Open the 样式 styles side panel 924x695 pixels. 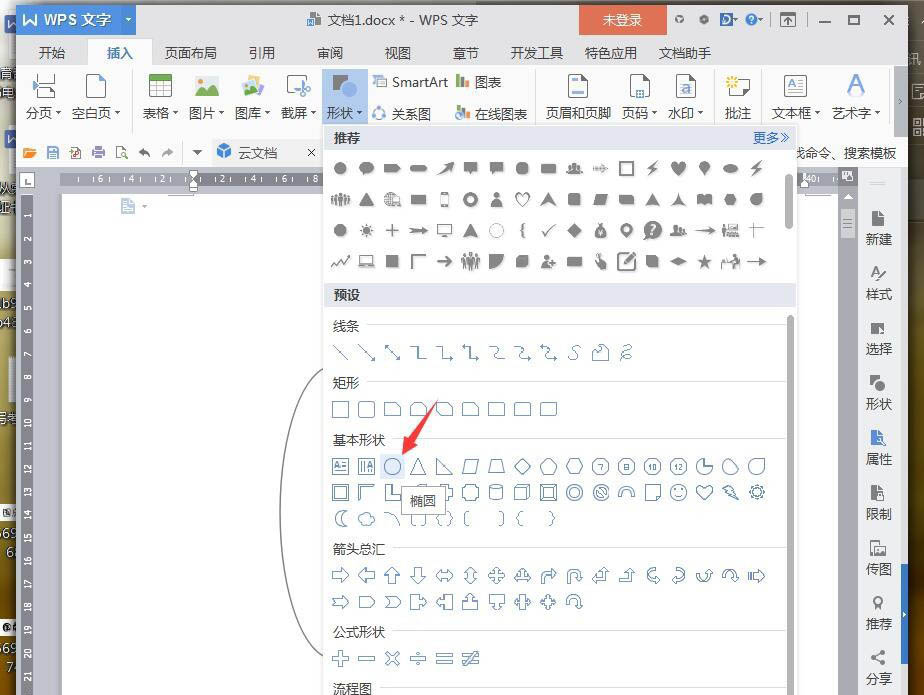878,283
